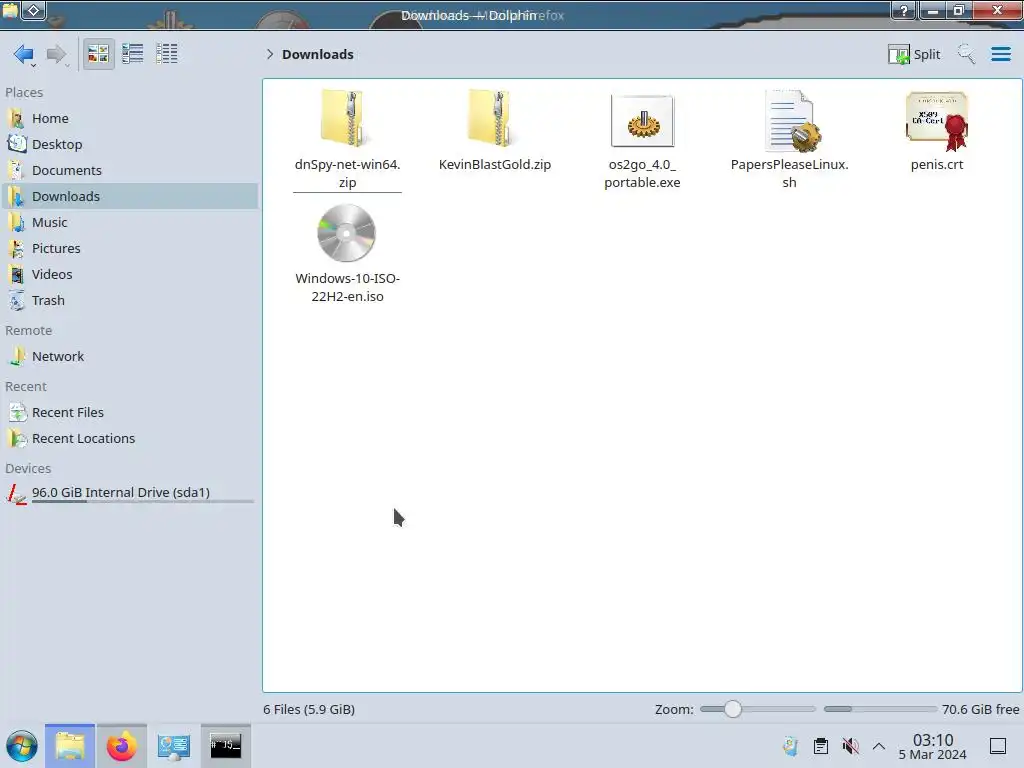Image resolution: width=1024 pixels, height=768 pixels.
Task: Click the PapersPleaseLinux.sh file name
Action: point(790,174)
